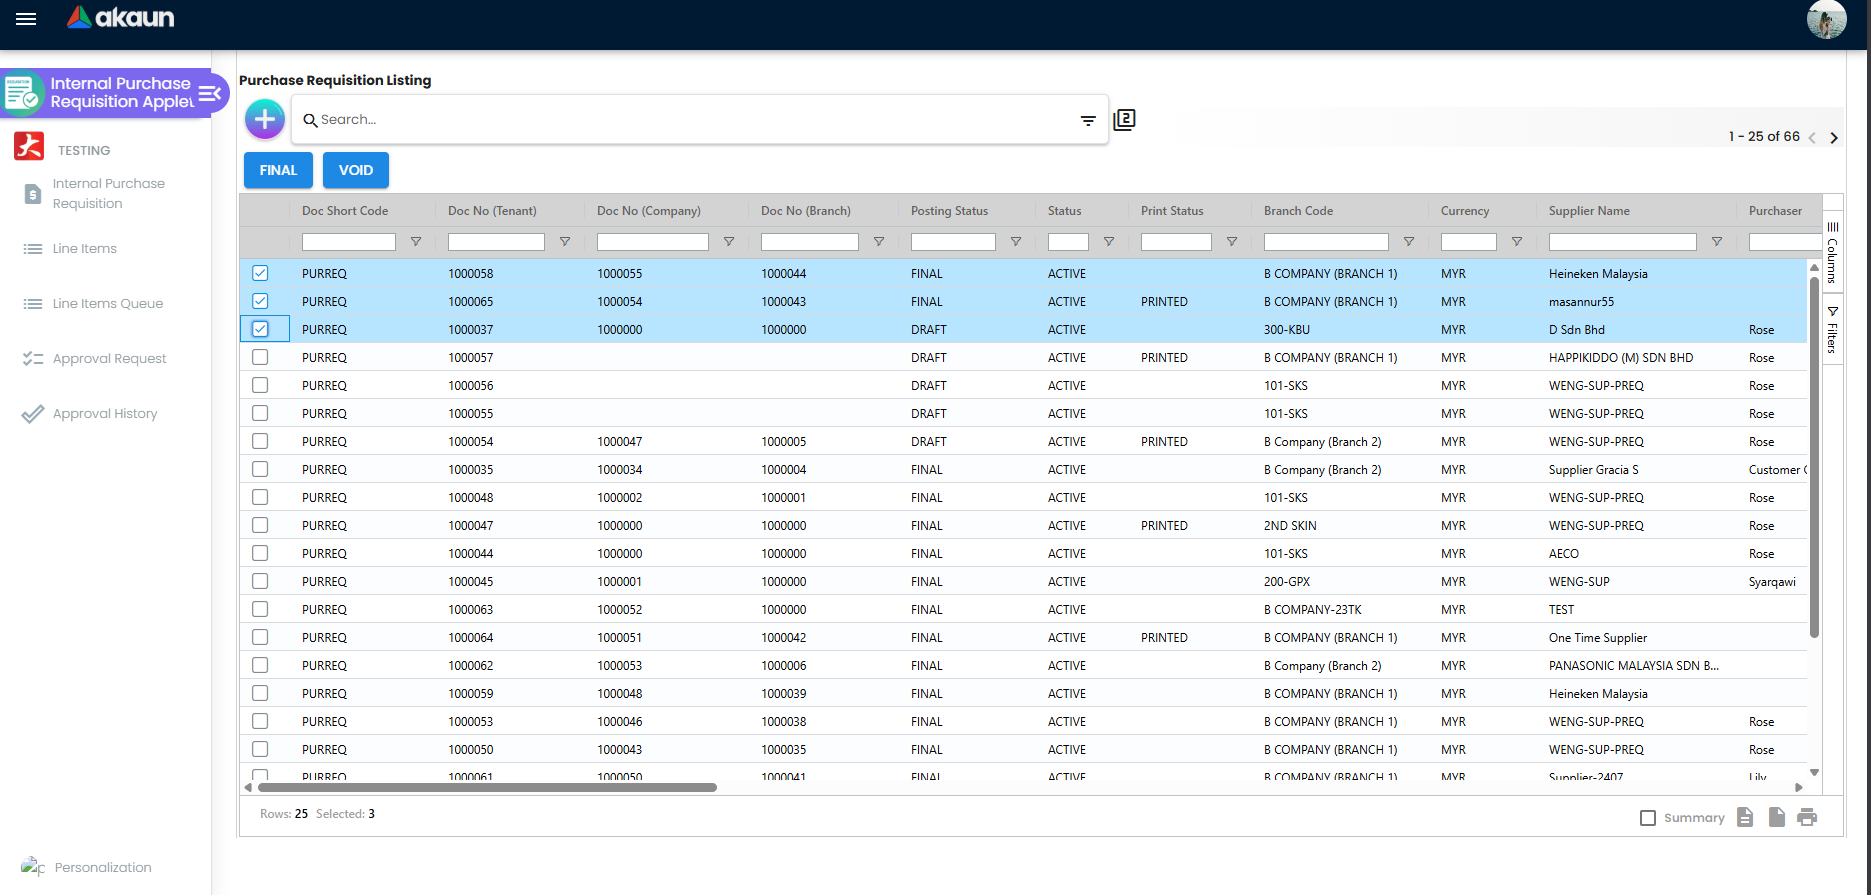Viewport: 1871px width, 895px height.
Task: Focus the Doc No (Tenant) filter input
Action: coord(496,242)
